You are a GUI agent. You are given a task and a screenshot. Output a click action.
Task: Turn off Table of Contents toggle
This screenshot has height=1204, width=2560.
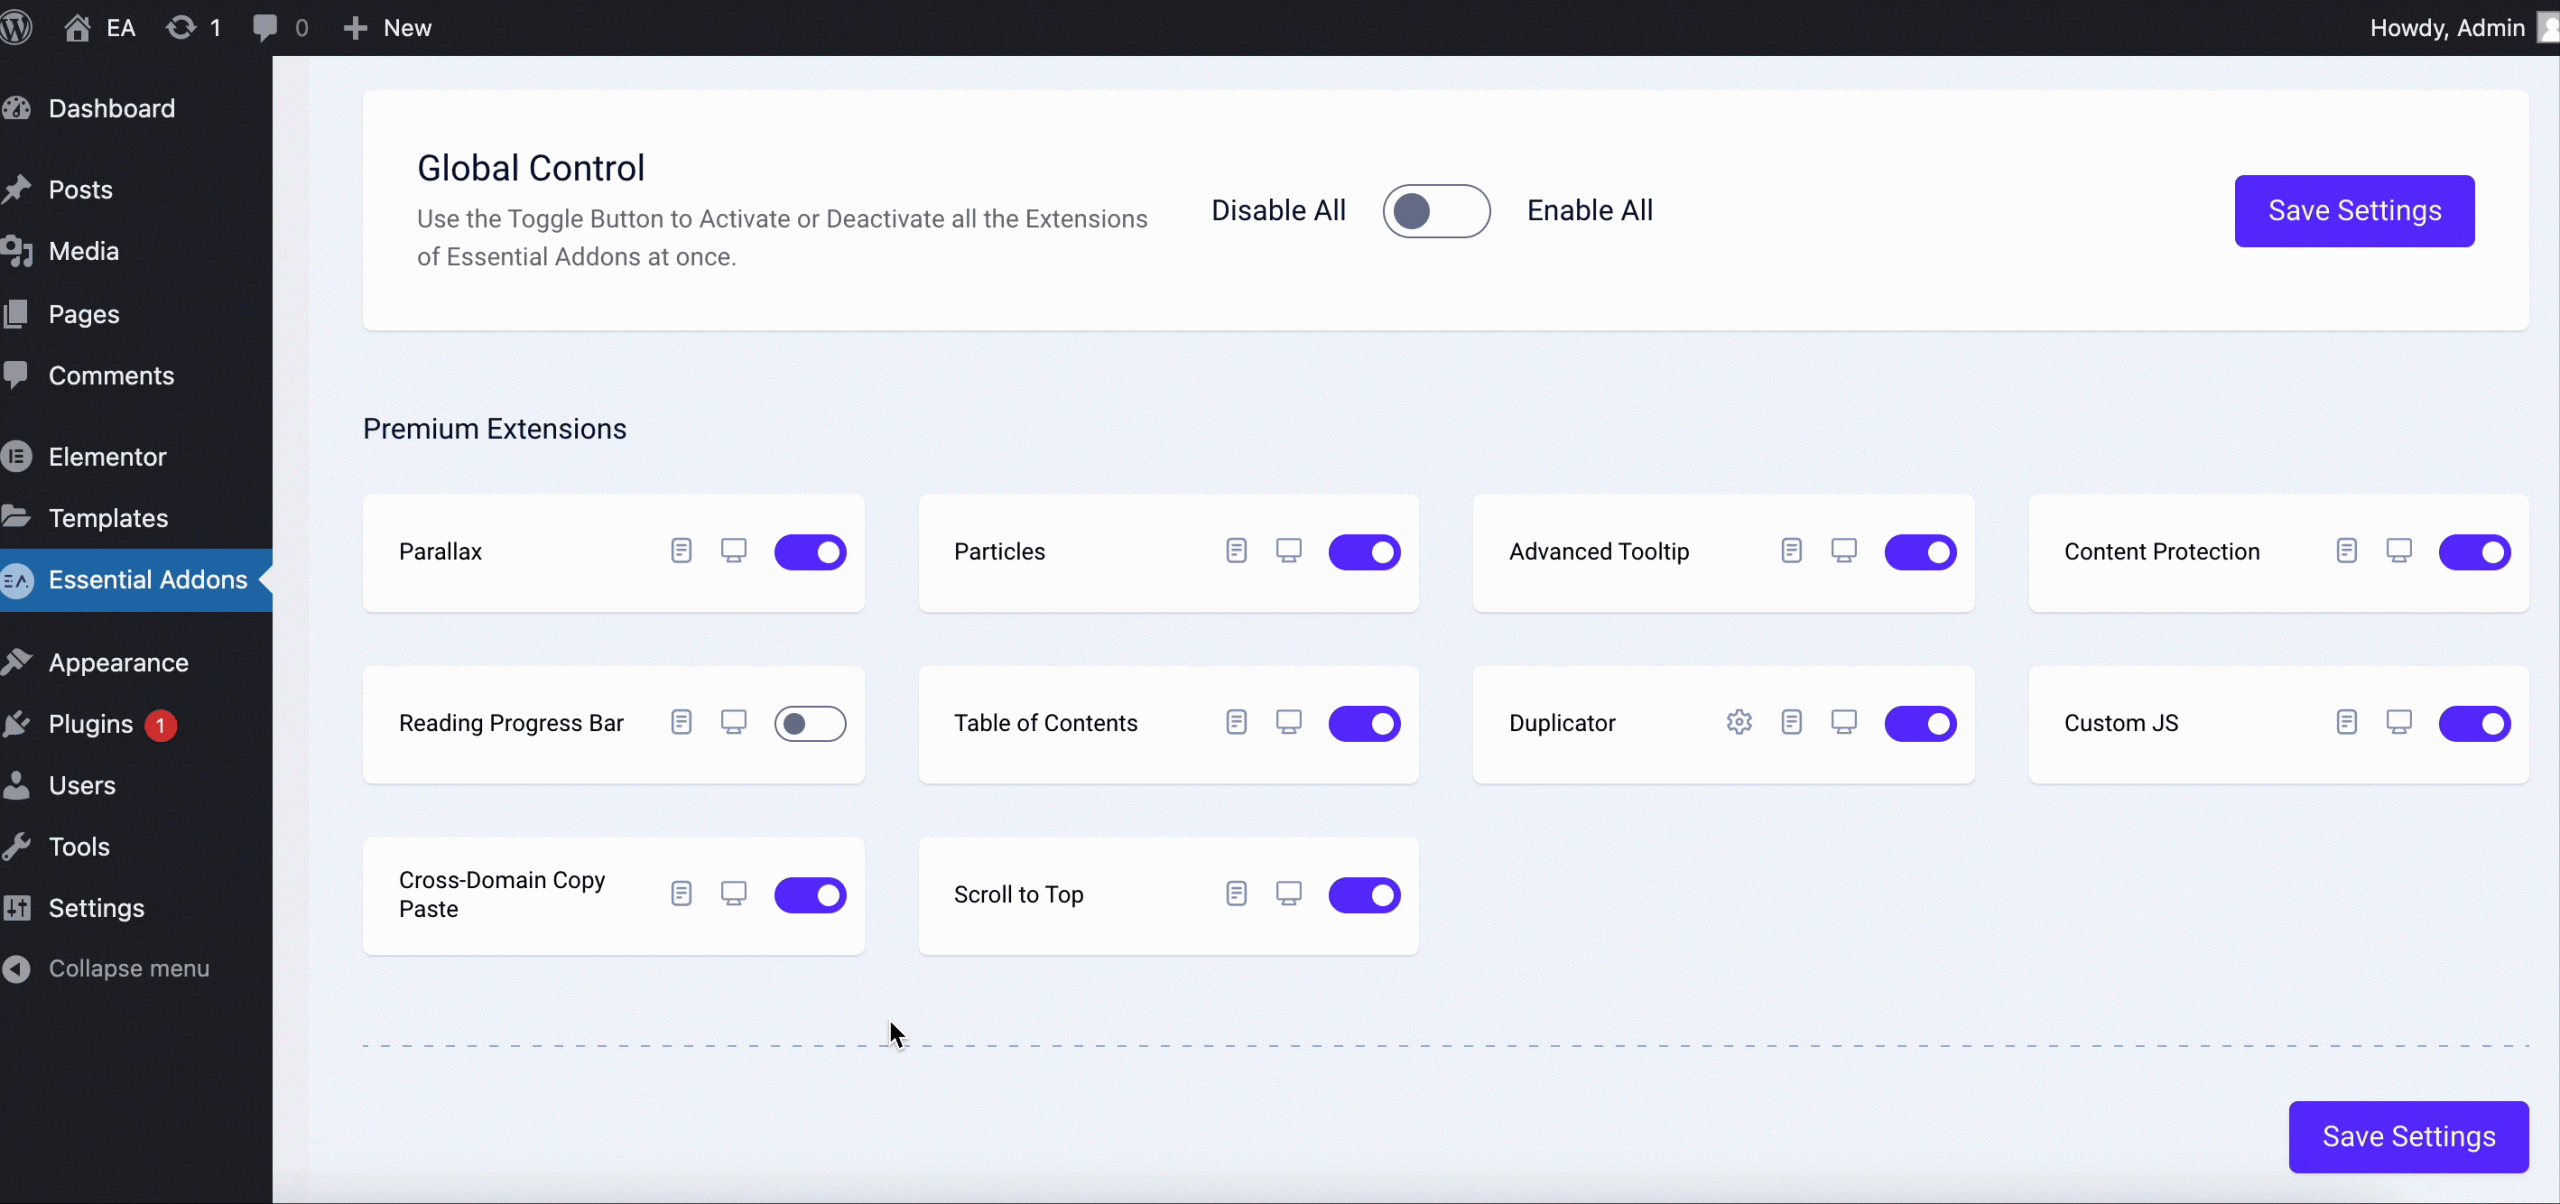coord(1364,723)
